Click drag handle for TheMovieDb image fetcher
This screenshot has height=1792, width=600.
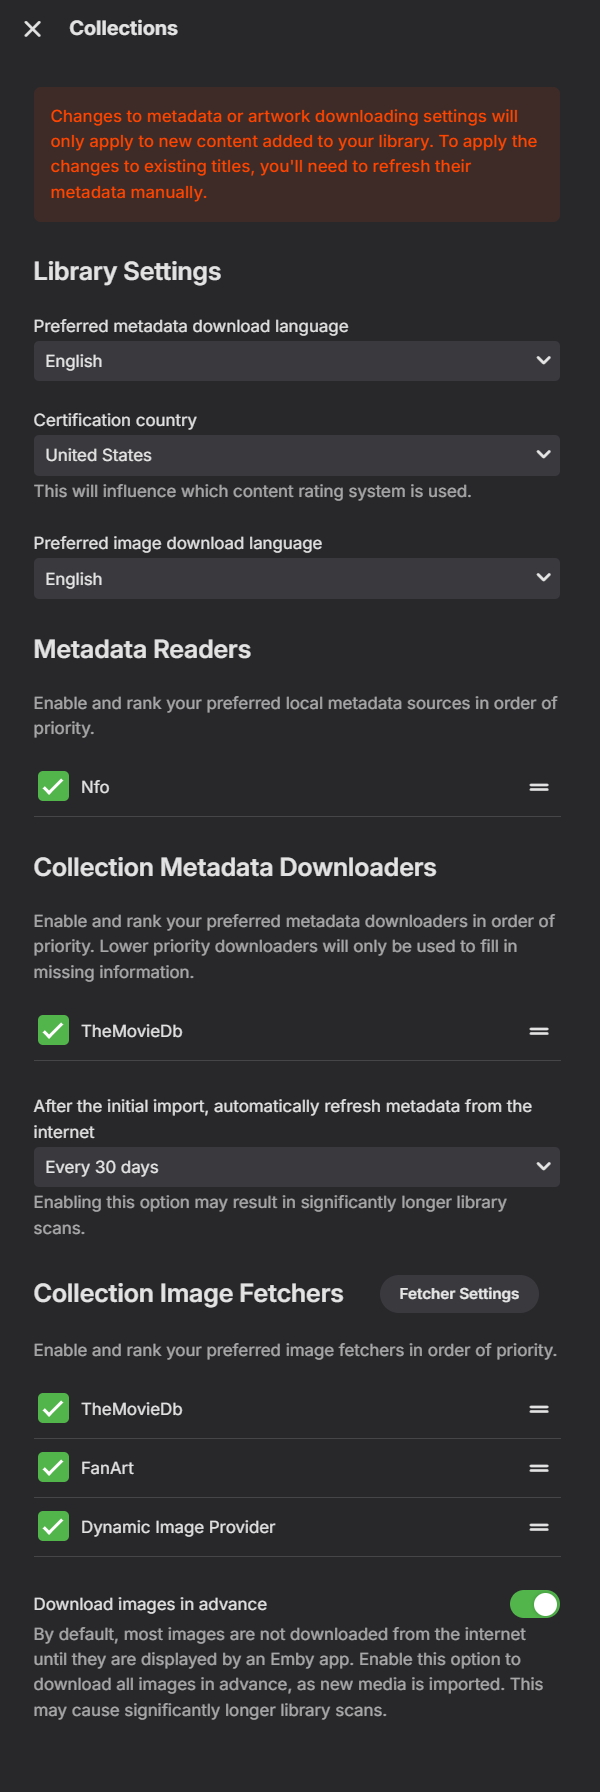pos(539,1409)
